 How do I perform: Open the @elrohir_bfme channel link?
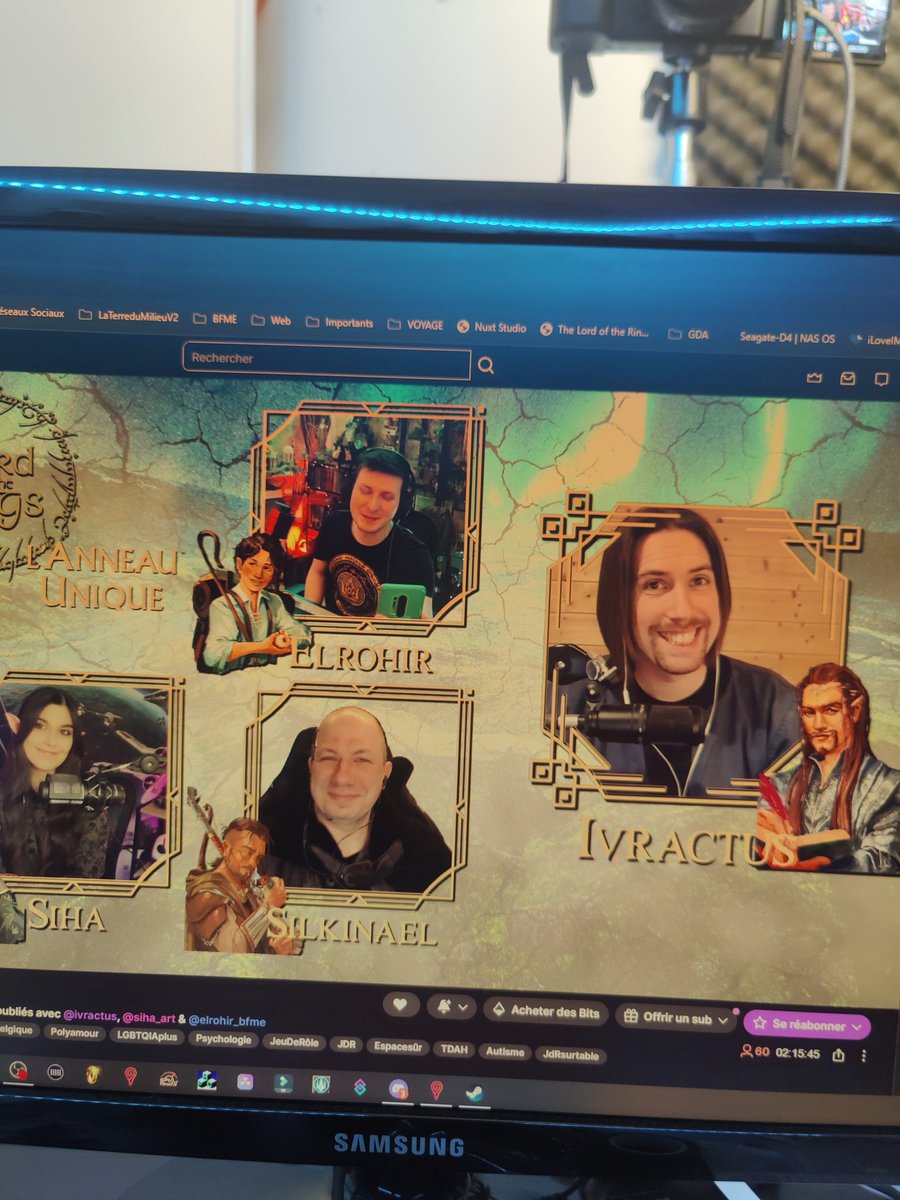tap(228, 1021)
